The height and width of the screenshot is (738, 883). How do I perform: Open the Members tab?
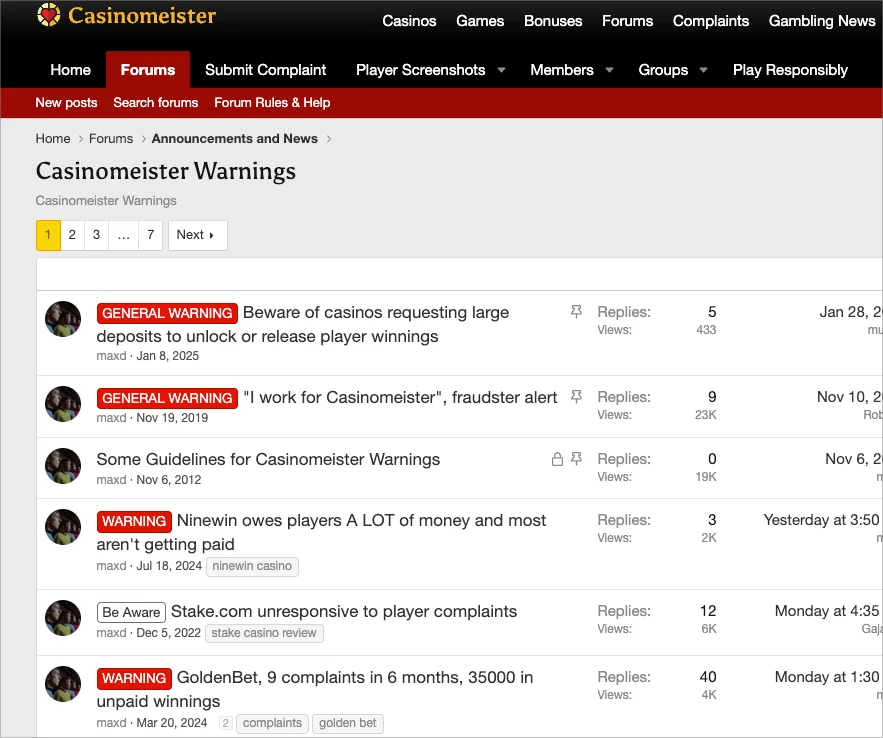pyautogui.click(x=561, y=70)
